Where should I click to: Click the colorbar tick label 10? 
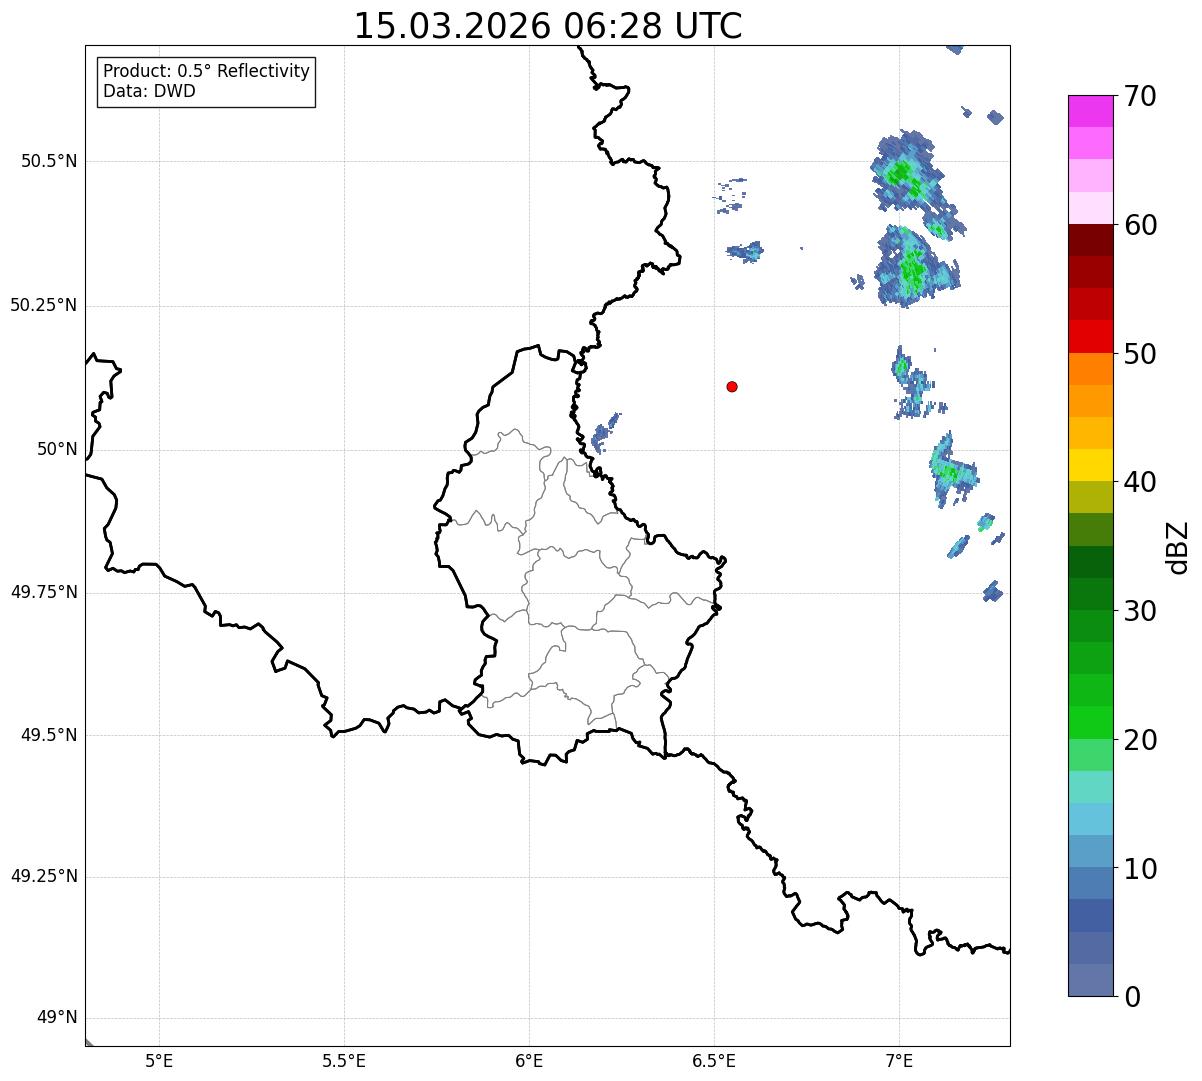[x=1140, y=869]
